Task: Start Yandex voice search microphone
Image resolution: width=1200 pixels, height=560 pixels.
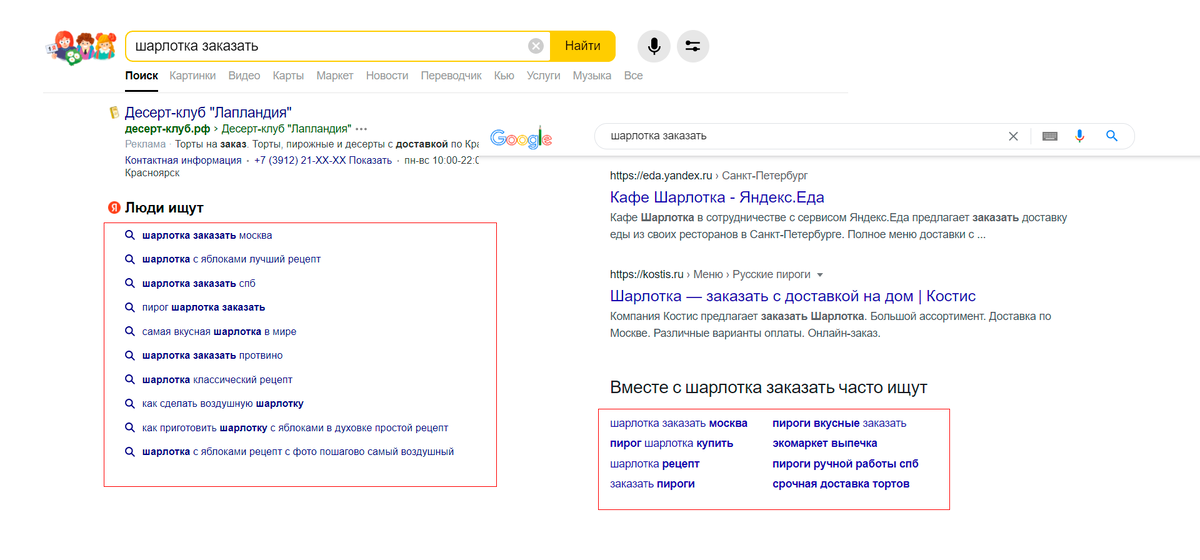Action: pos(654,46)
